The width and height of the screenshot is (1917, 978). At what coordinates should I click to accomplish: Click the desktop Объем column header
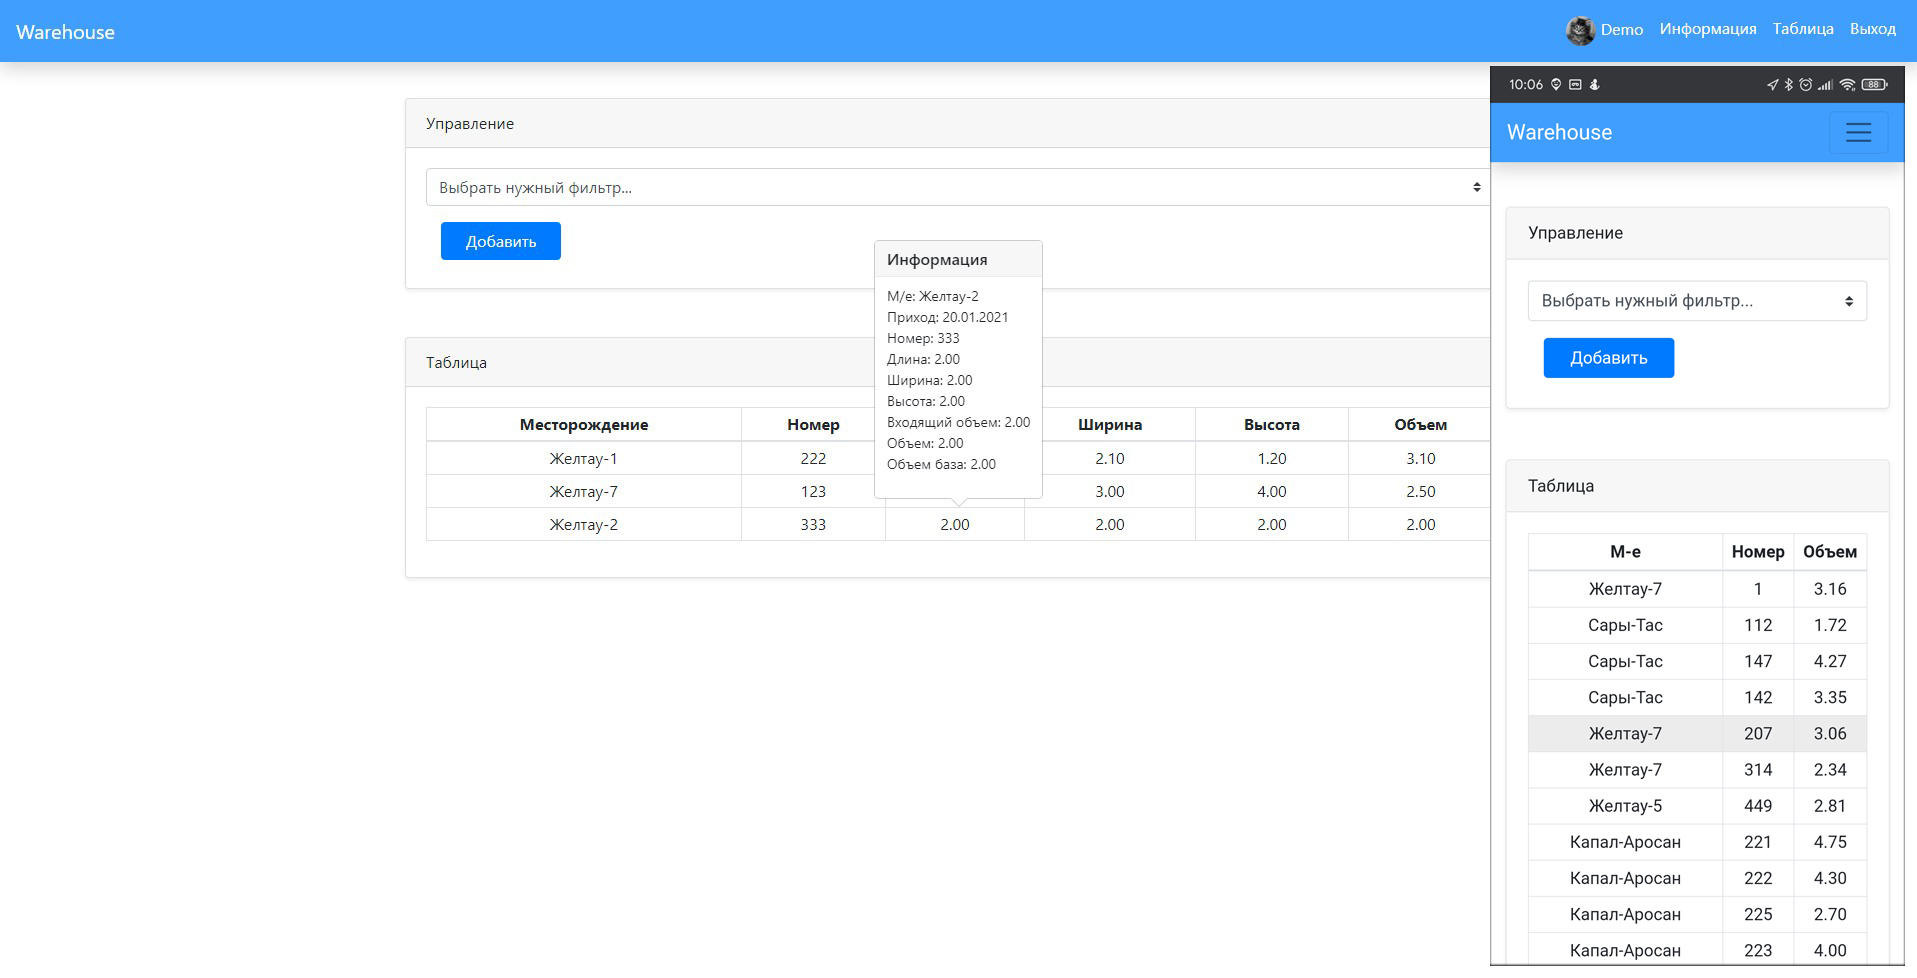pos(1420,425)
